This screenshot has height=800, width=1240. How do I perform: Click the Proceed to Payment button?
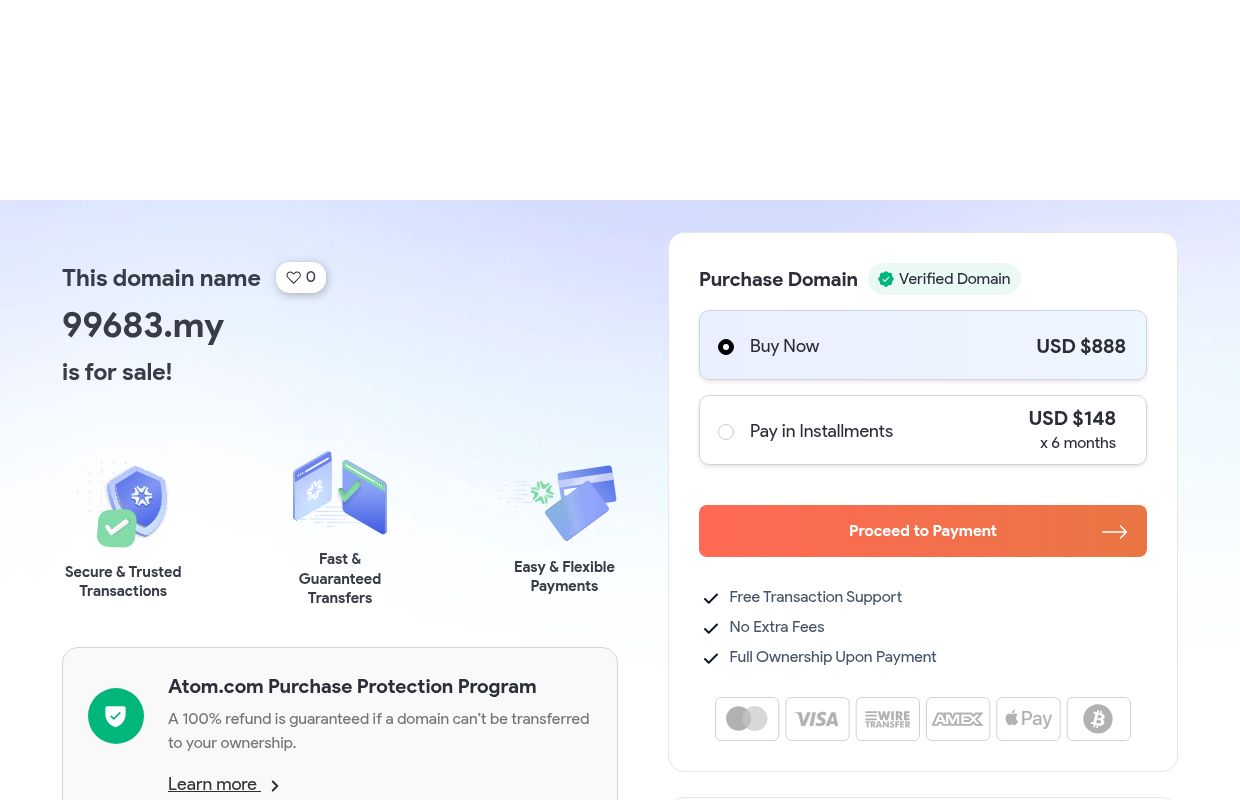click(x=922, y=531)
